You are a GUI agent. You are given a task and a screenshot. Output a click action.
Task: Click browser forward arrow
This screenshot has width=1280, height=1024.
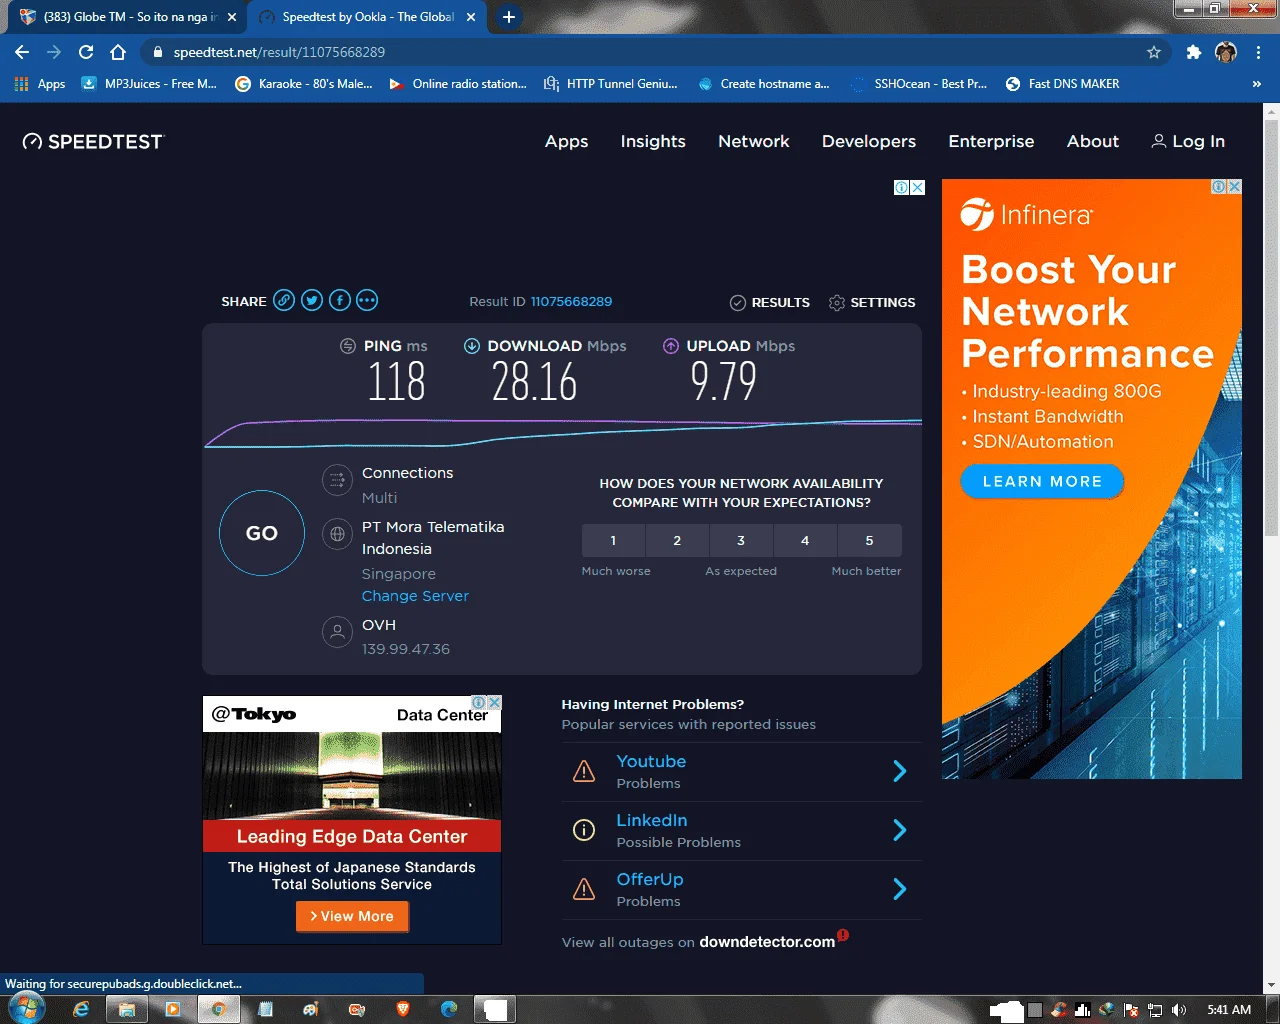54,52
